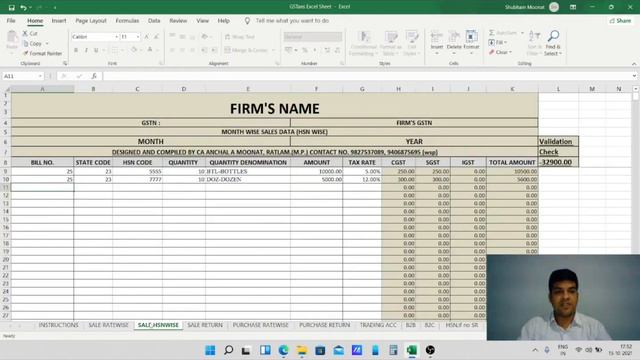Open Find & Select magnifier
640x360 pixels.
(553, 42)
